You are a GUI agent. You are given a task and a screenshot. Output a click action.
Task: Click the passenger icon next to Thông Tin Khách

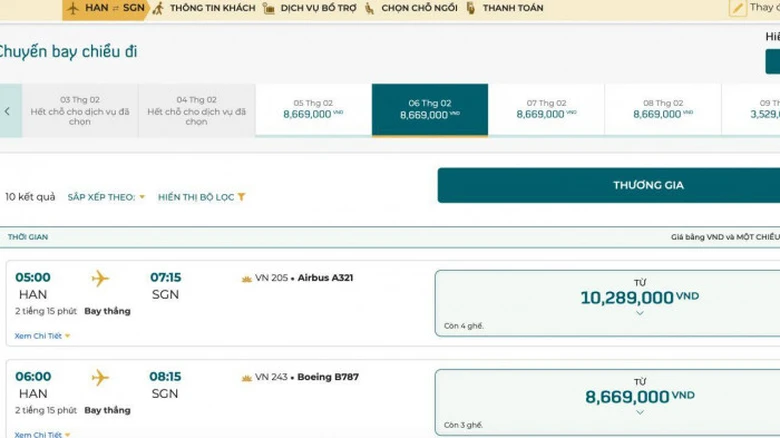[158, 8]
